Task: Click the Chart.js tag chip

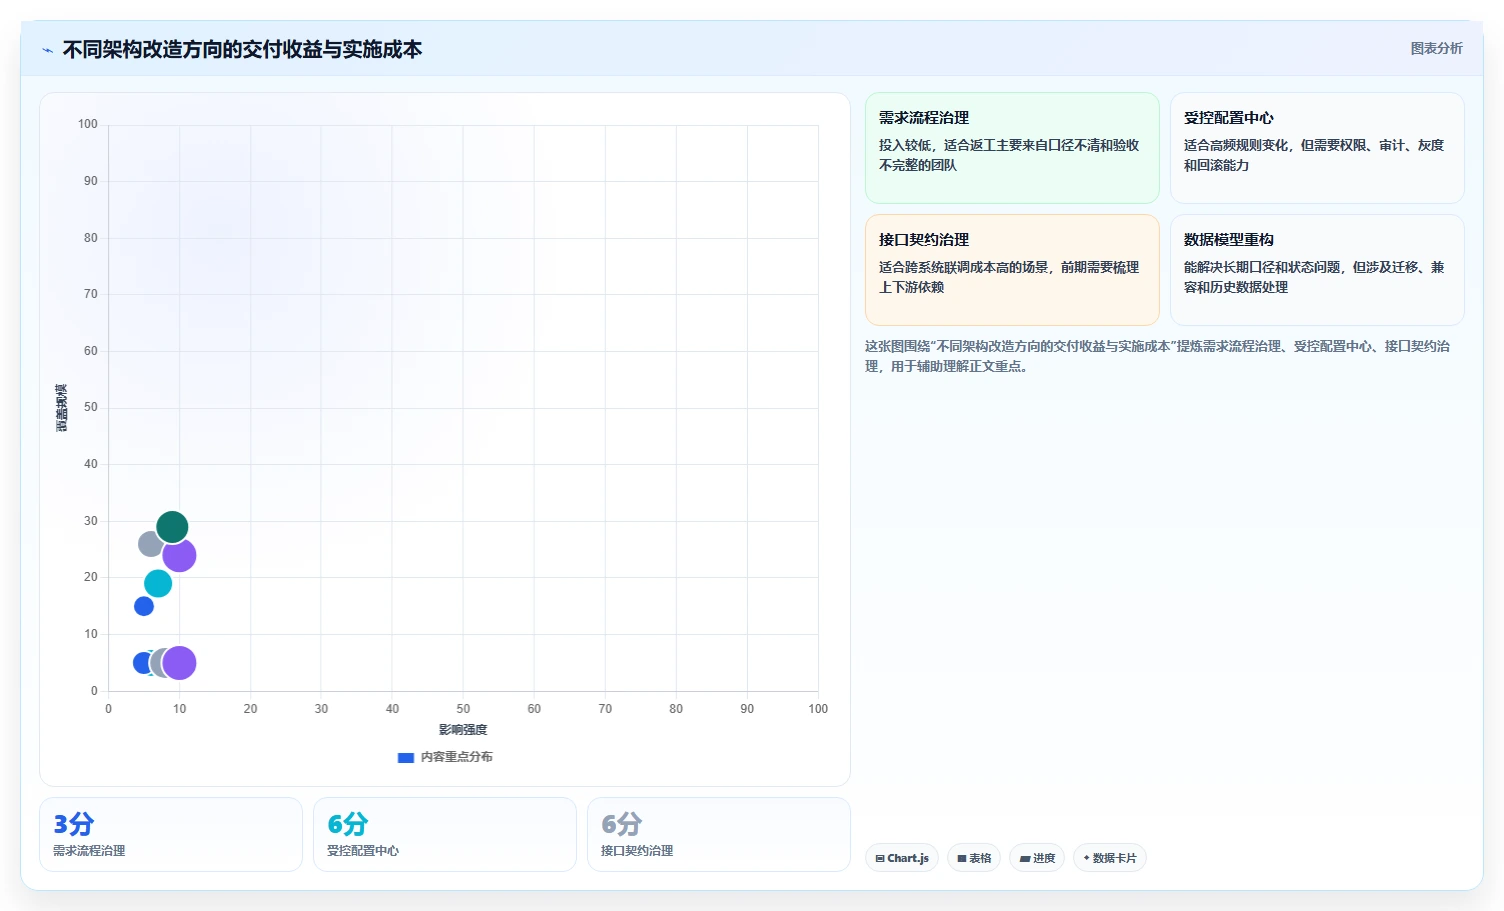Action: [902, 858]
